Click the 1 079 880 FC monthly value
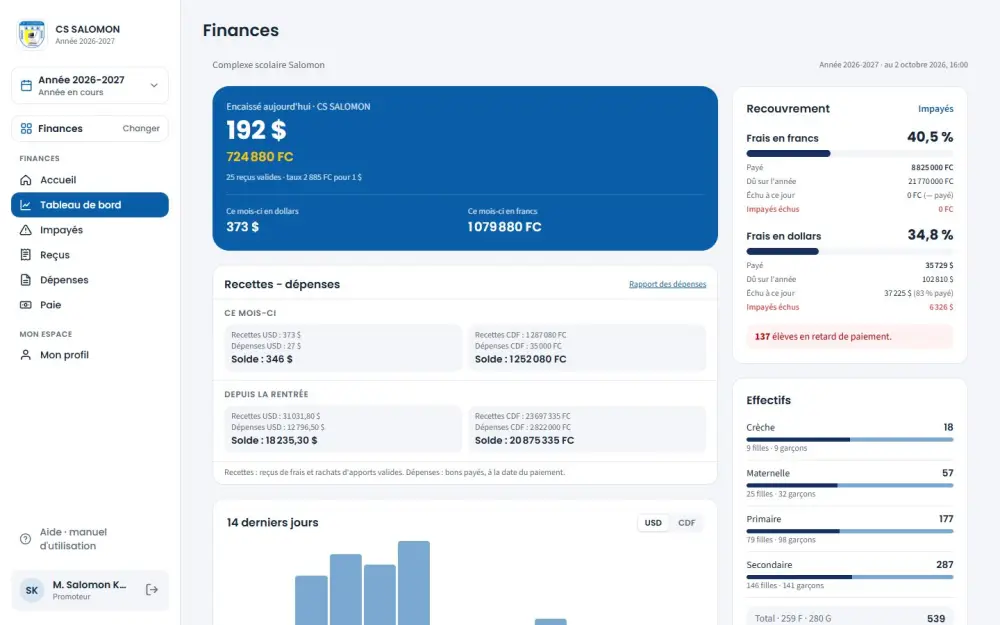This screenshot has width=1000, height=625. tap(504, 227)
